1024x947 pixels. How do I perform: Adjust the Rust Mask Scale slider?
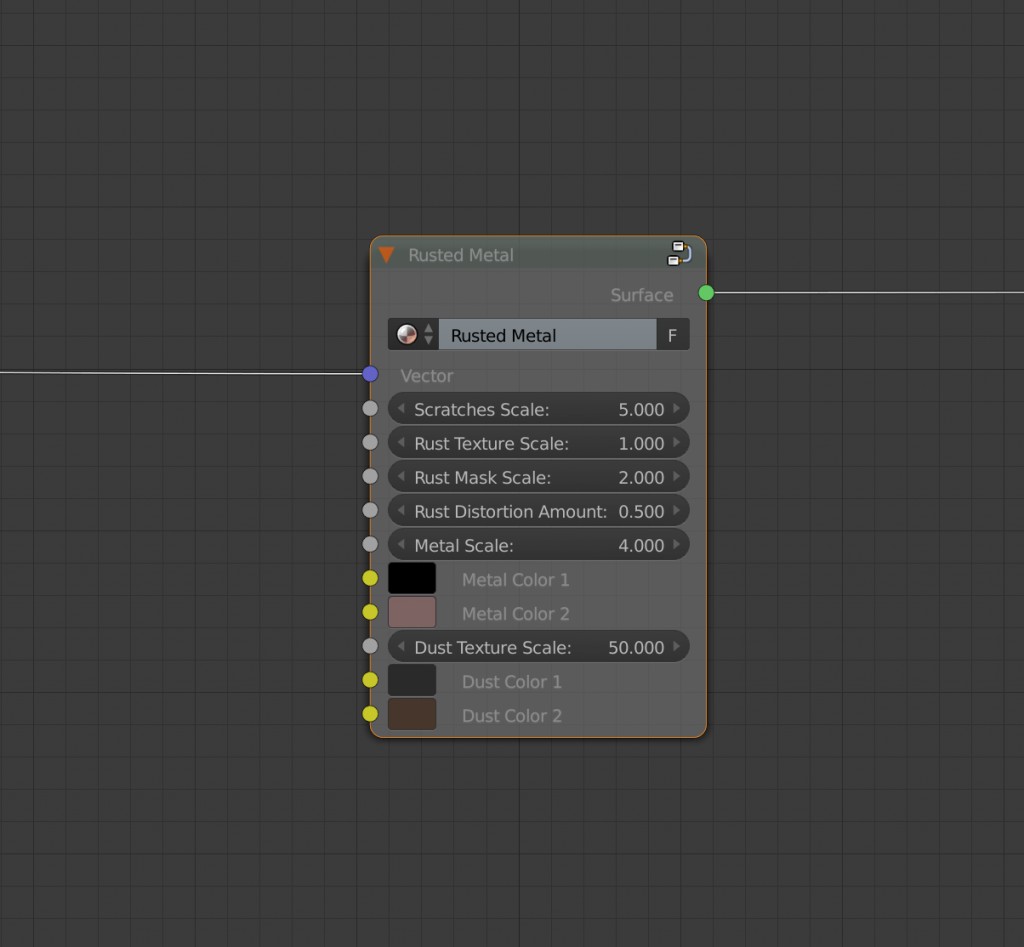(538, 477)
